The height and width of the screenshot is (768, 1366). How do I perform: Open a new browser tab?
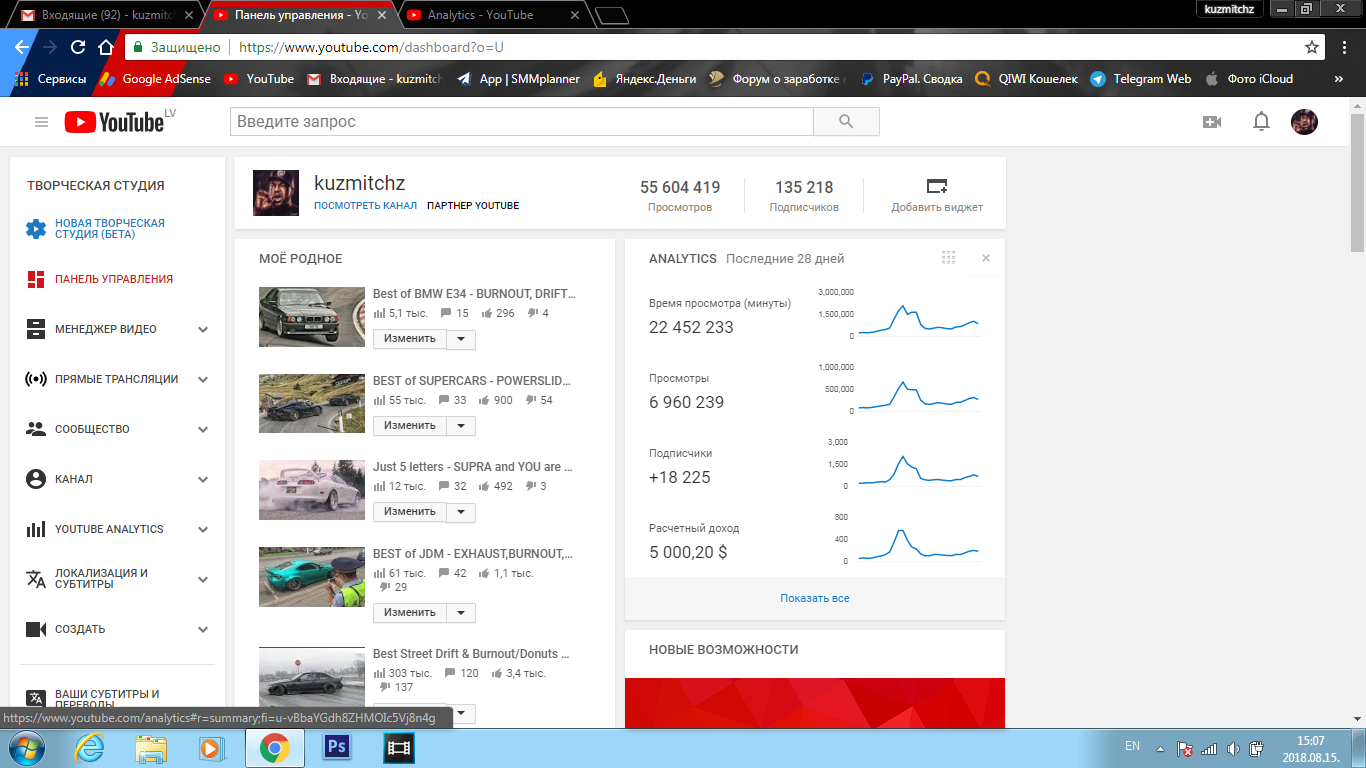pyautogui.click(x=611, y=15)
